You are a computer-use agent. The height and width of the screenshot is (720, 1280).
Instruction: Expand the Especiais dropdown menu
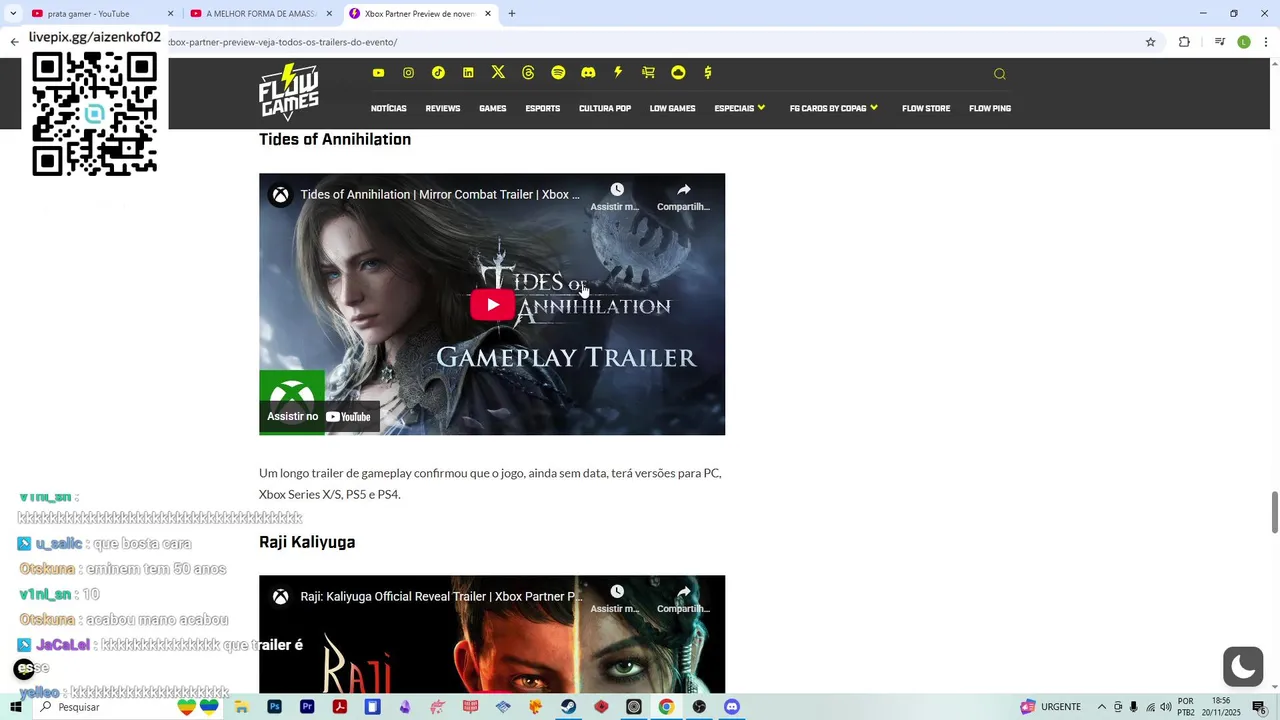click(740, 108)
